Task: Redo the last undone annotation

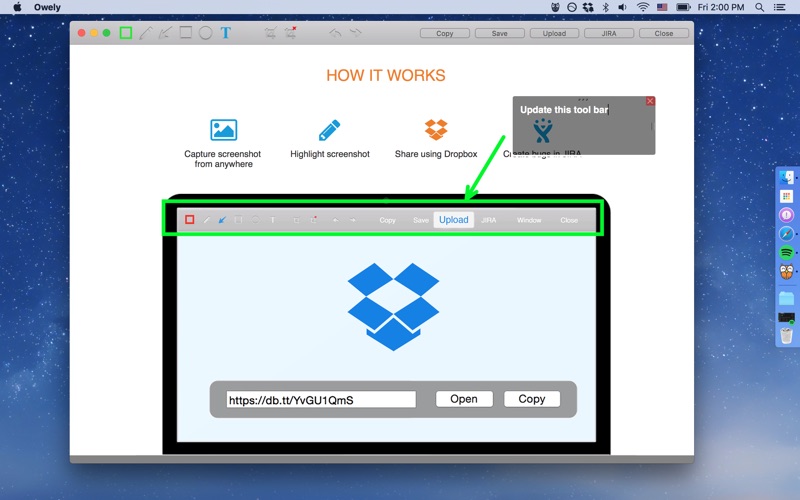Action: tap(355, 33)
